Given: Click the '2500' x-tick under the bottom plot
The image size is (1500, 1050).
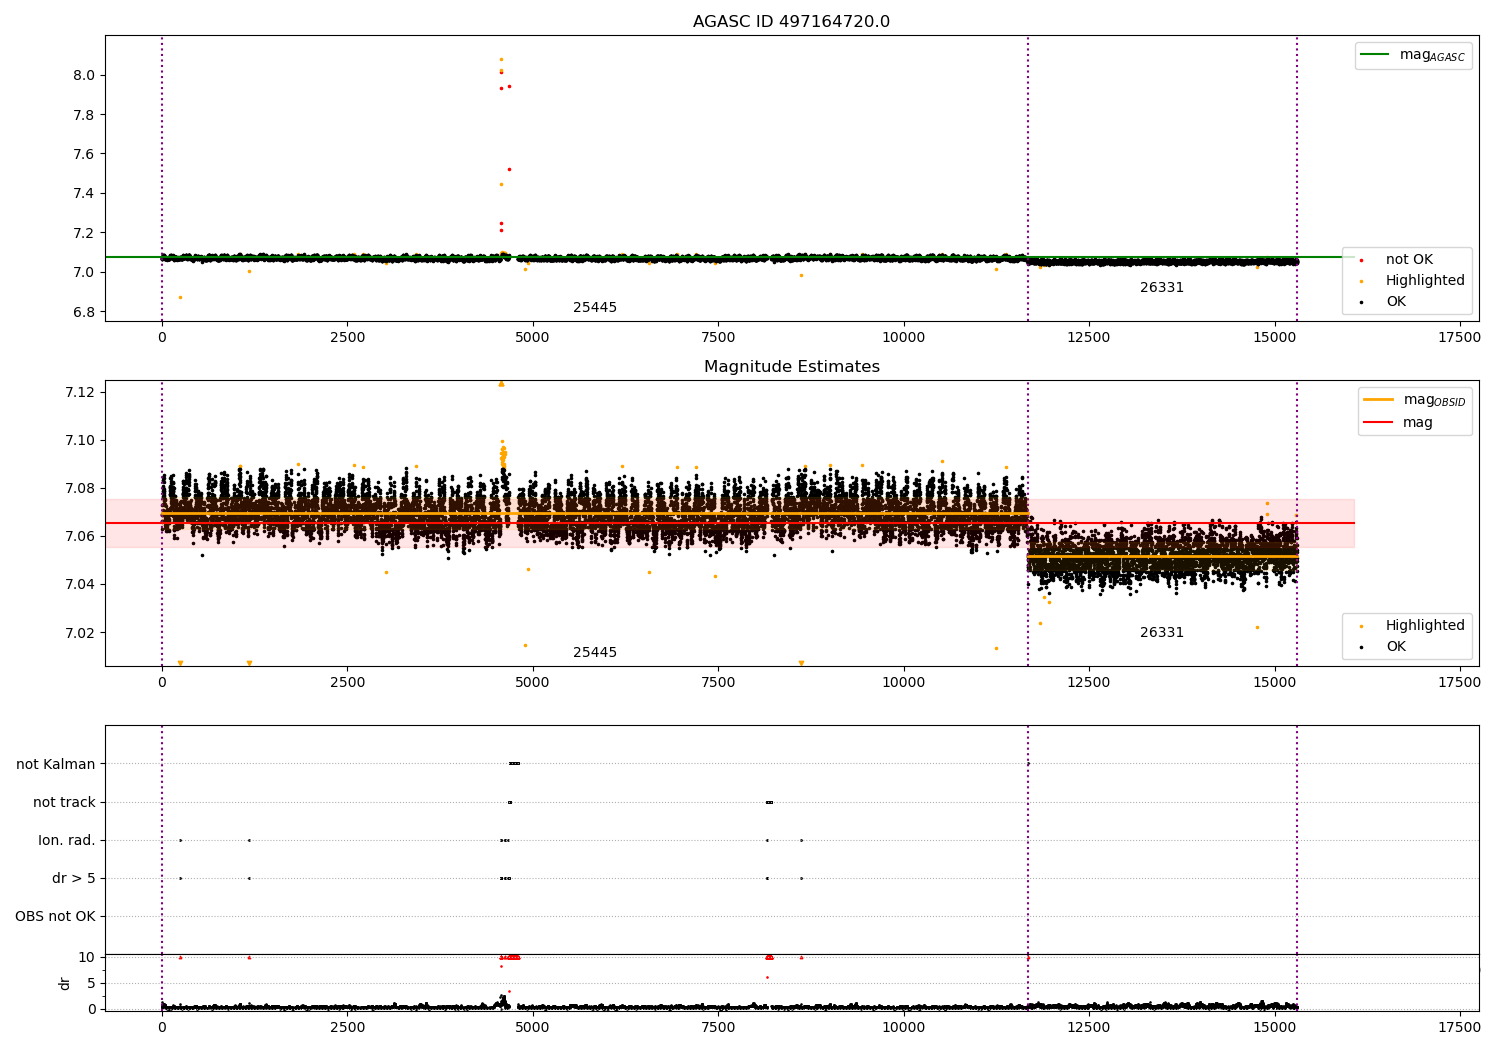Looking at the screenshot, I should pos(347,1027).
